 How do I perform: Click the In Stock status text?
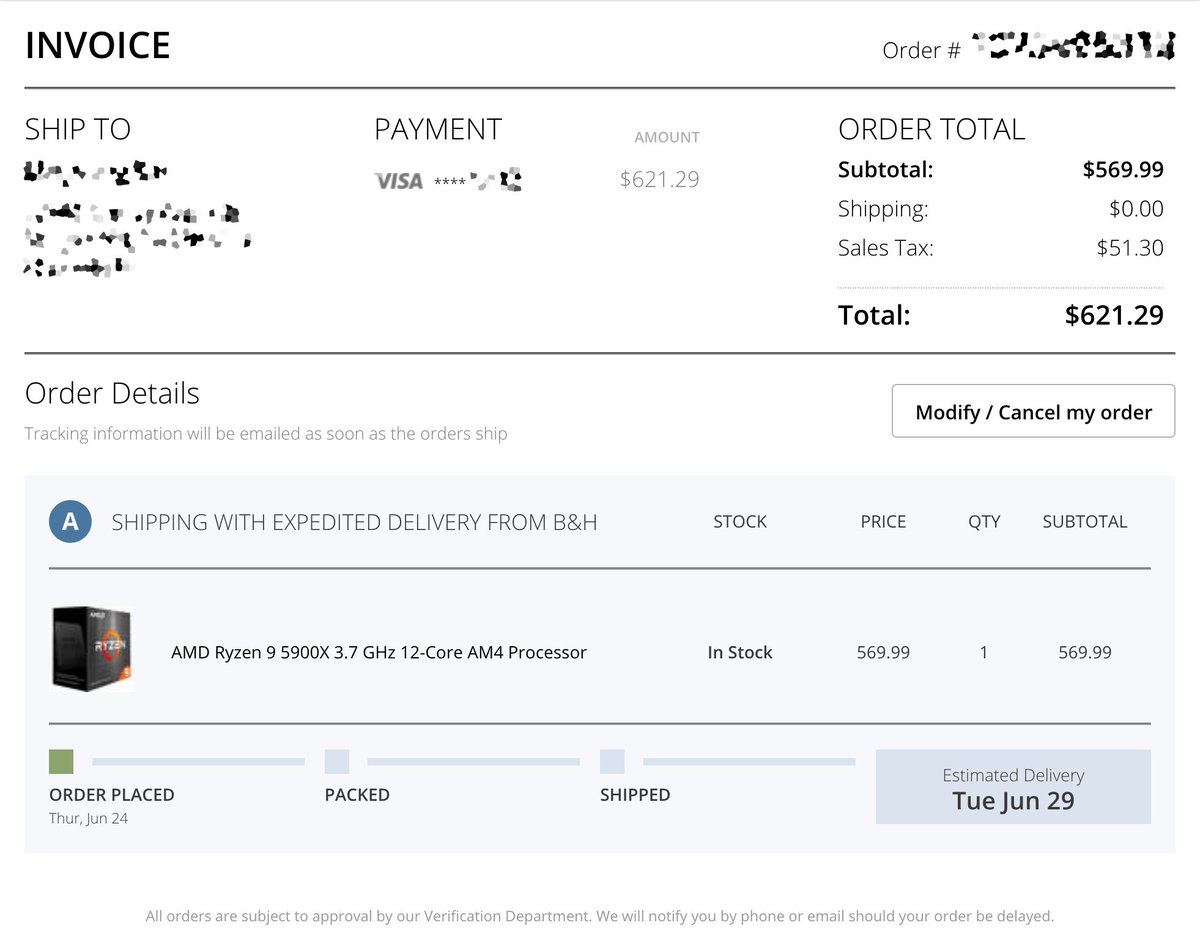pos(739,652)
